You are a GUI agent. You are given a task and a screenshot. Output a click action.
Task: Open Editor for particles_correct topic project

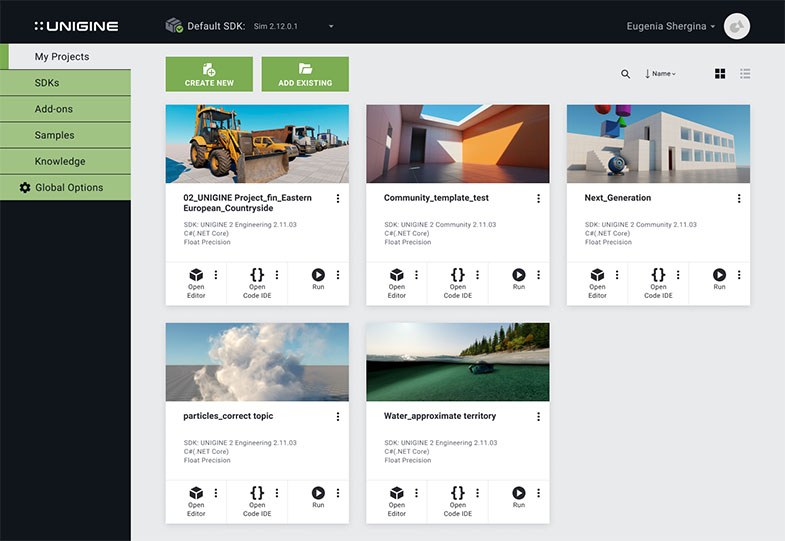pos(196,498)
